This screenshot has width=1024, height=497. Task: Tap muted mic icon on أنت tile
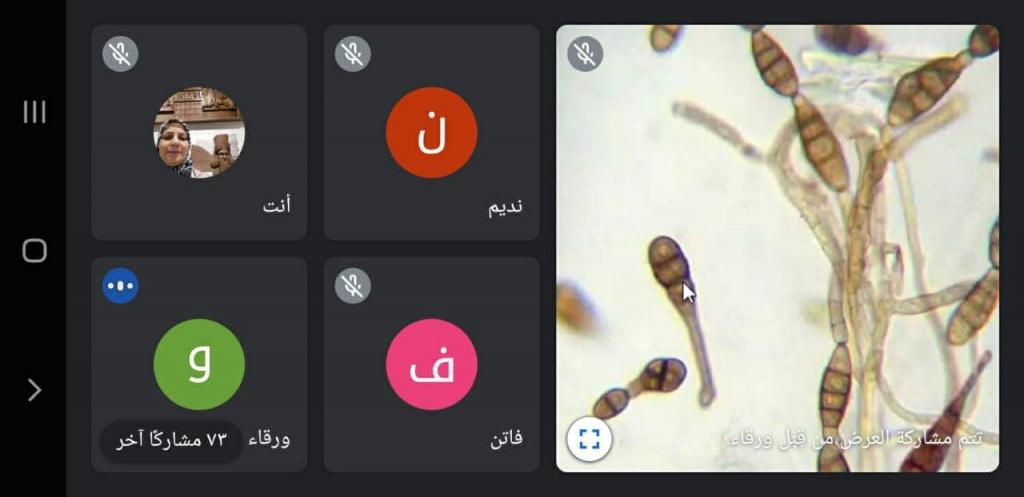pos(120,54)
